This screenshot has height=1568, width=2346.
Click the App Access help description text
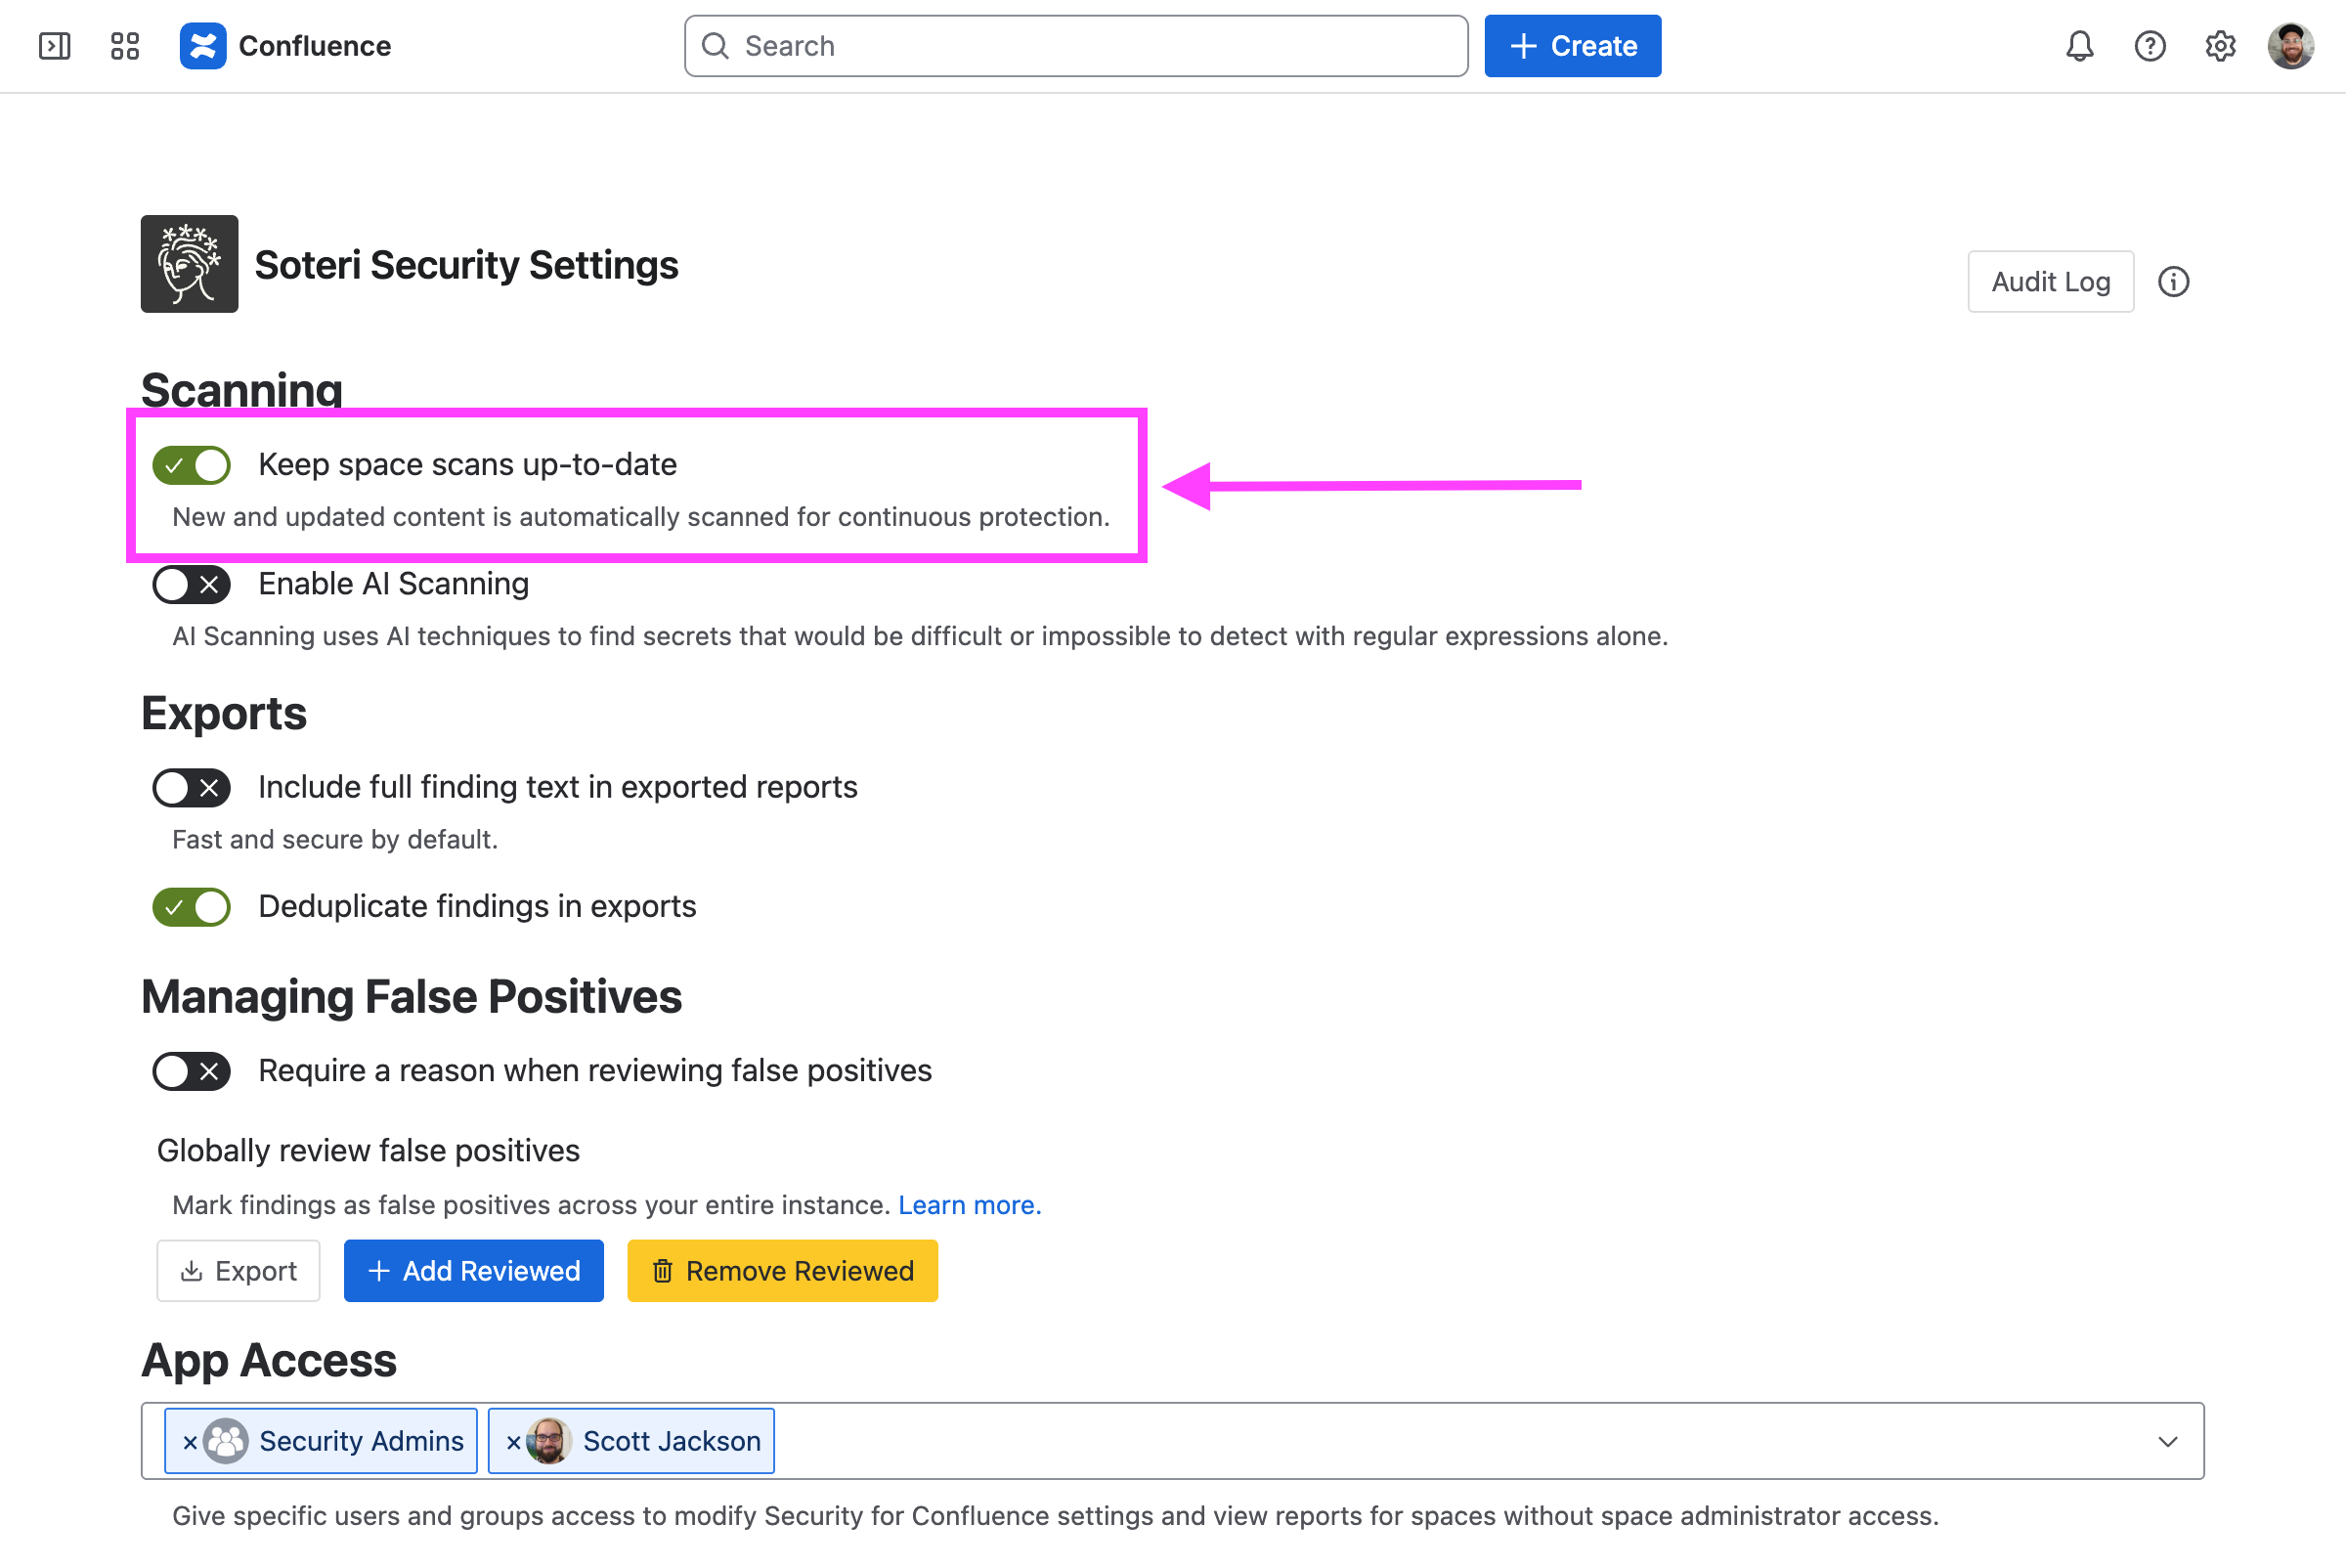tap(1055, 1517)
